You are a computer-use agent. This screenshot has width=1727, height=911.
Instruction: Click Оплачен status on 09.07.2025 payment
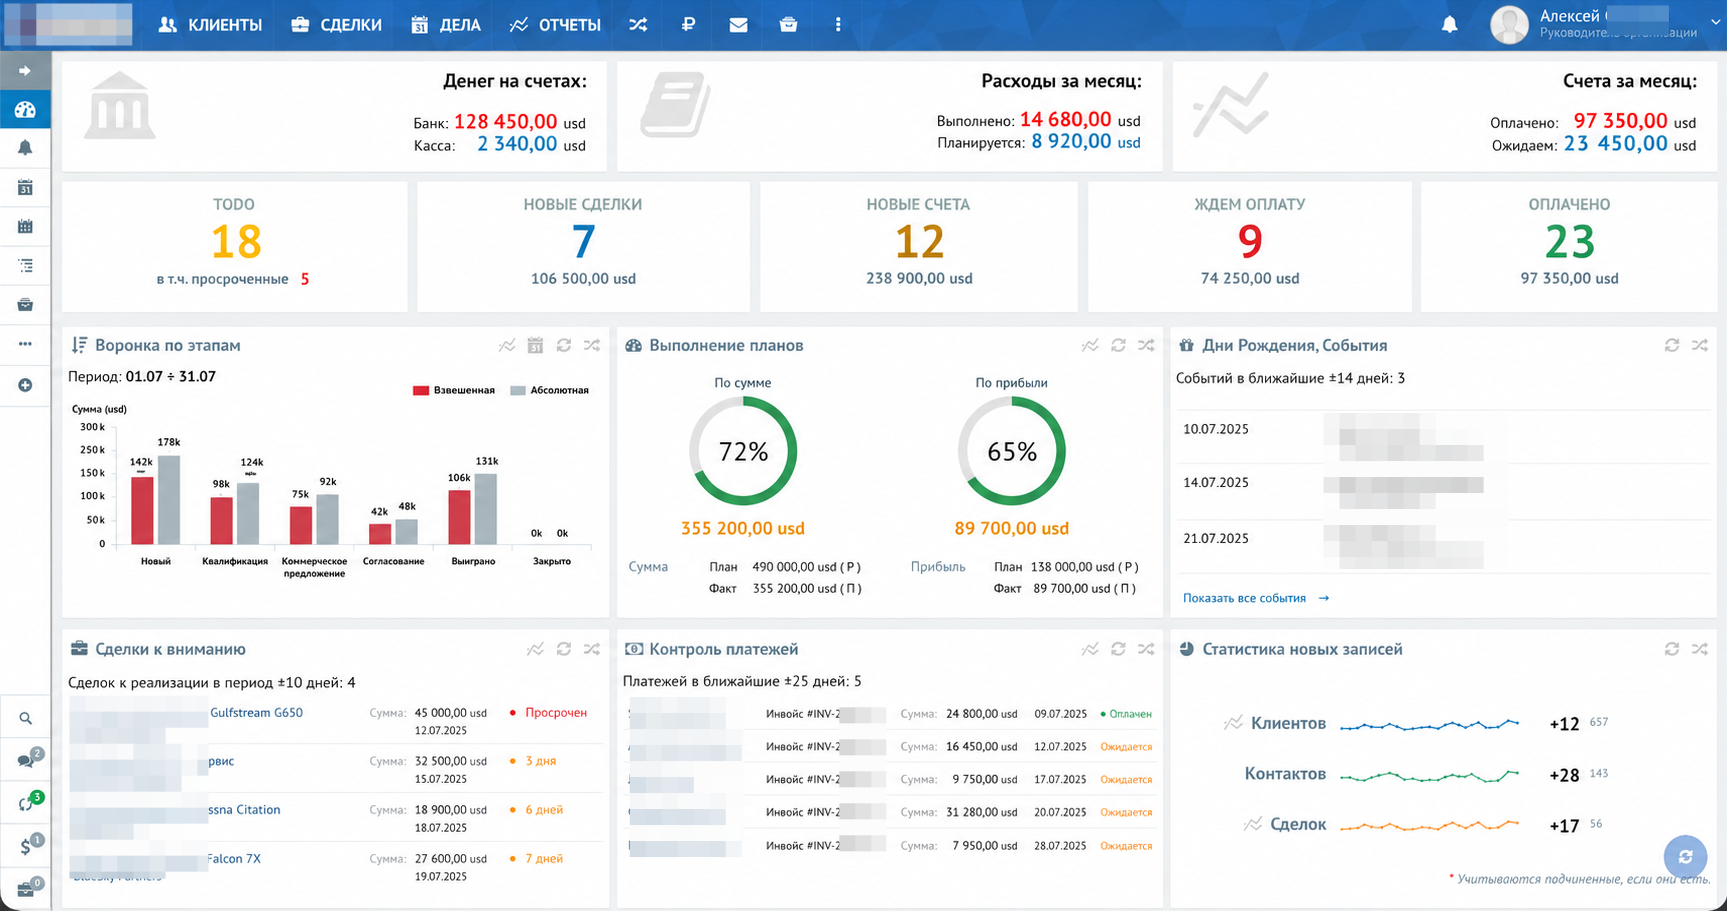coord(1126,714)
